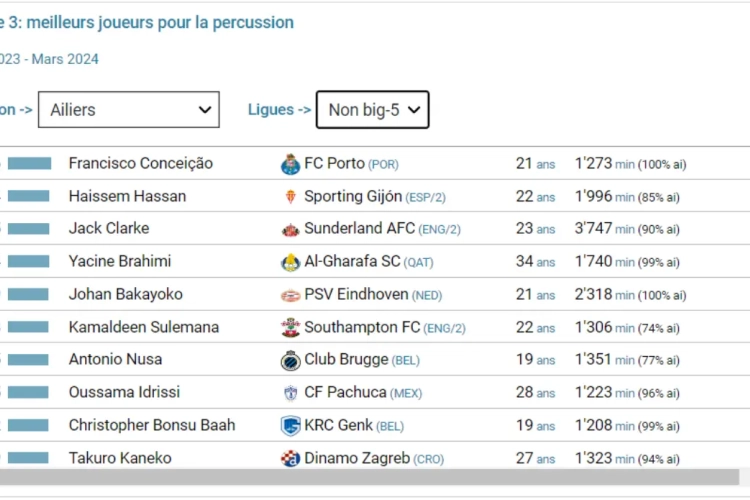Click the Al-Gharafa SC club crest
The height and width of the screenshot is (500, 750).
290,262
